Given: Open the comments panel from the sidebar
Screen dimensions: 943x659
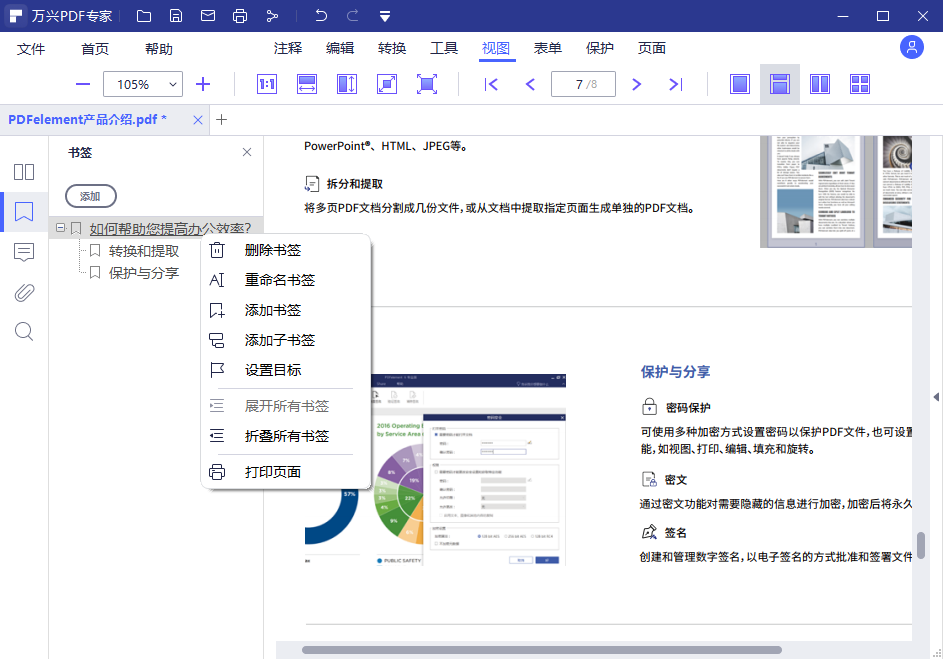Looking at the screenshot, I should click(x=24, y=252).
